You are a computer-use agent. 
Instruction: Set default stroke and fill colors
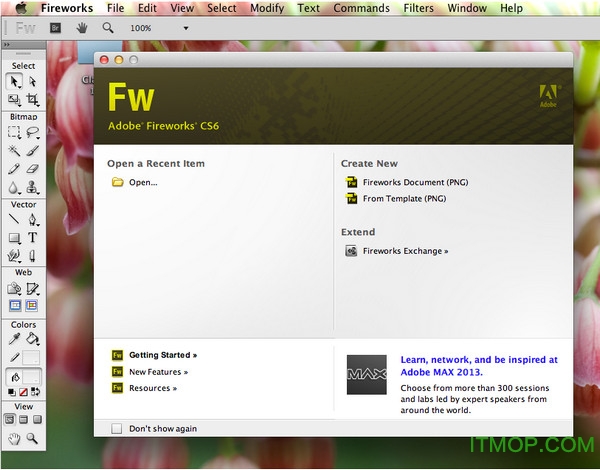(x=12, y=392)
